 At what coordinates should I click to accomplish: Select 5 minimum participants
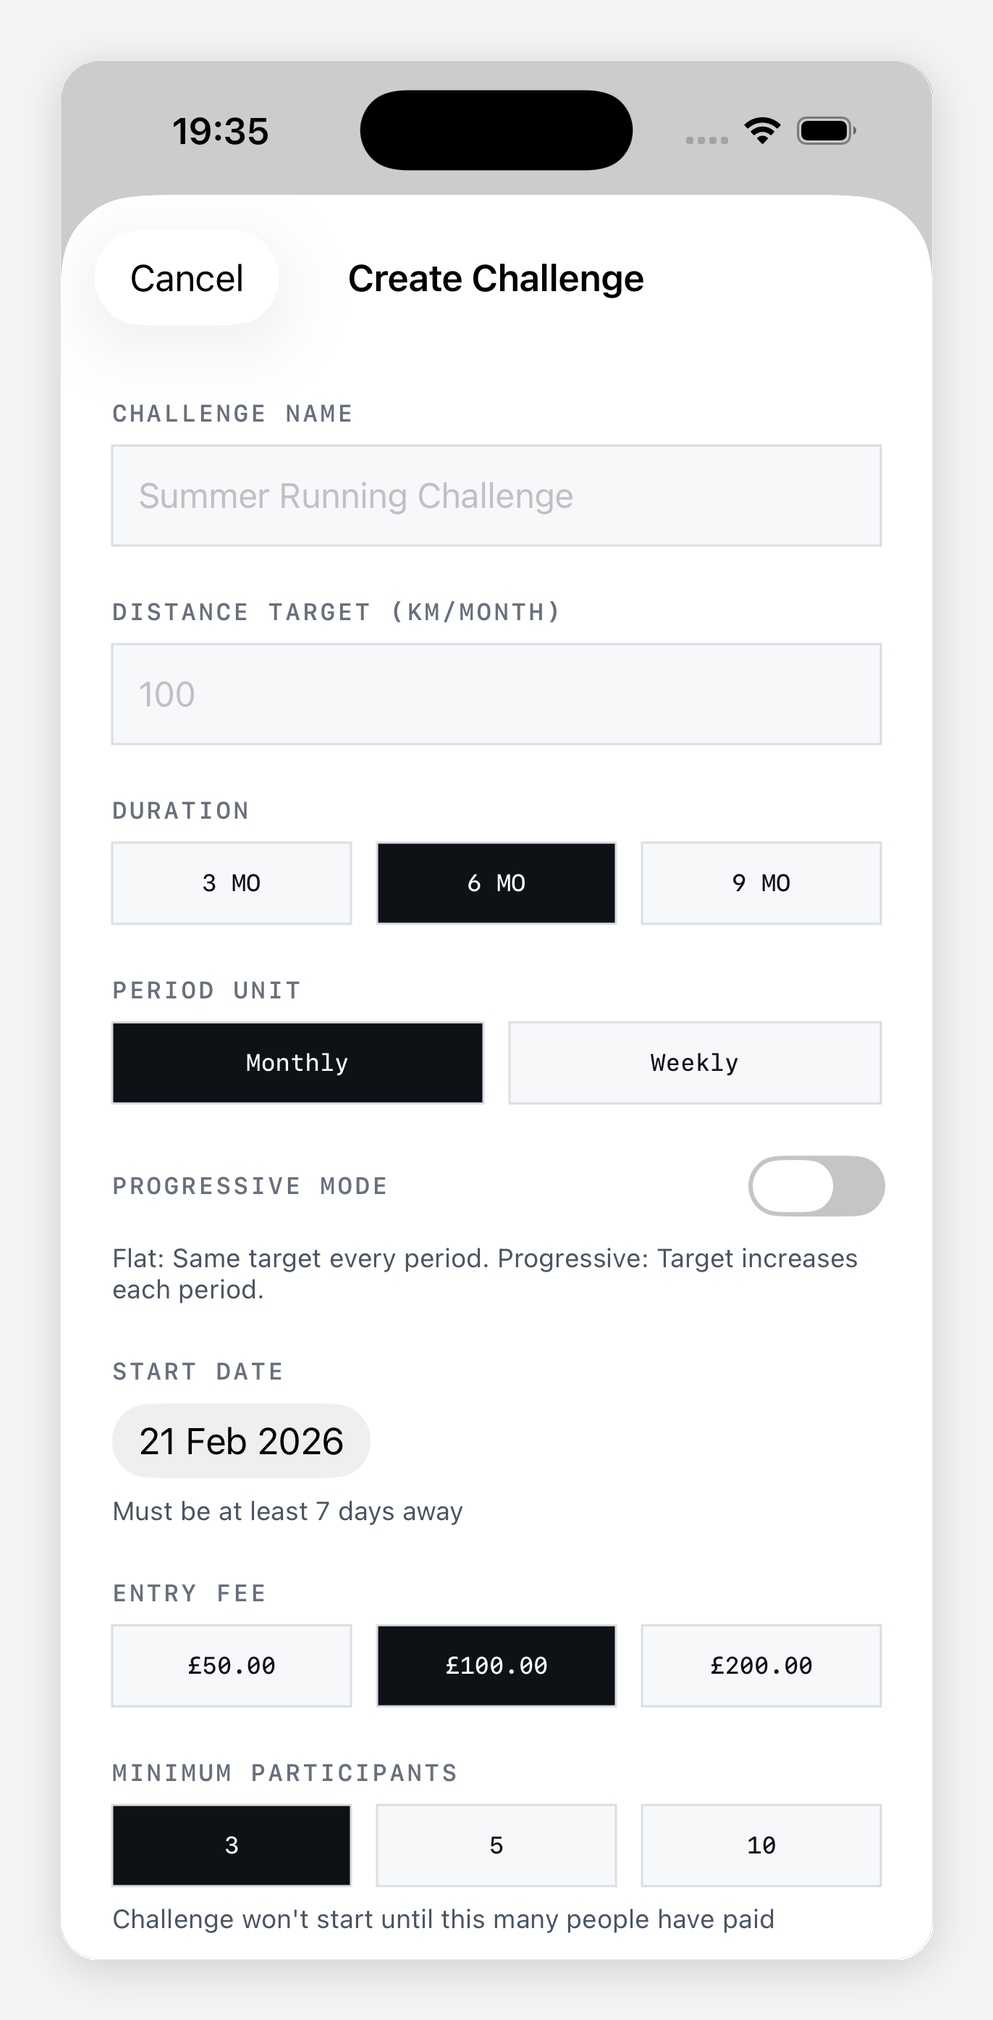point(496,1846)
